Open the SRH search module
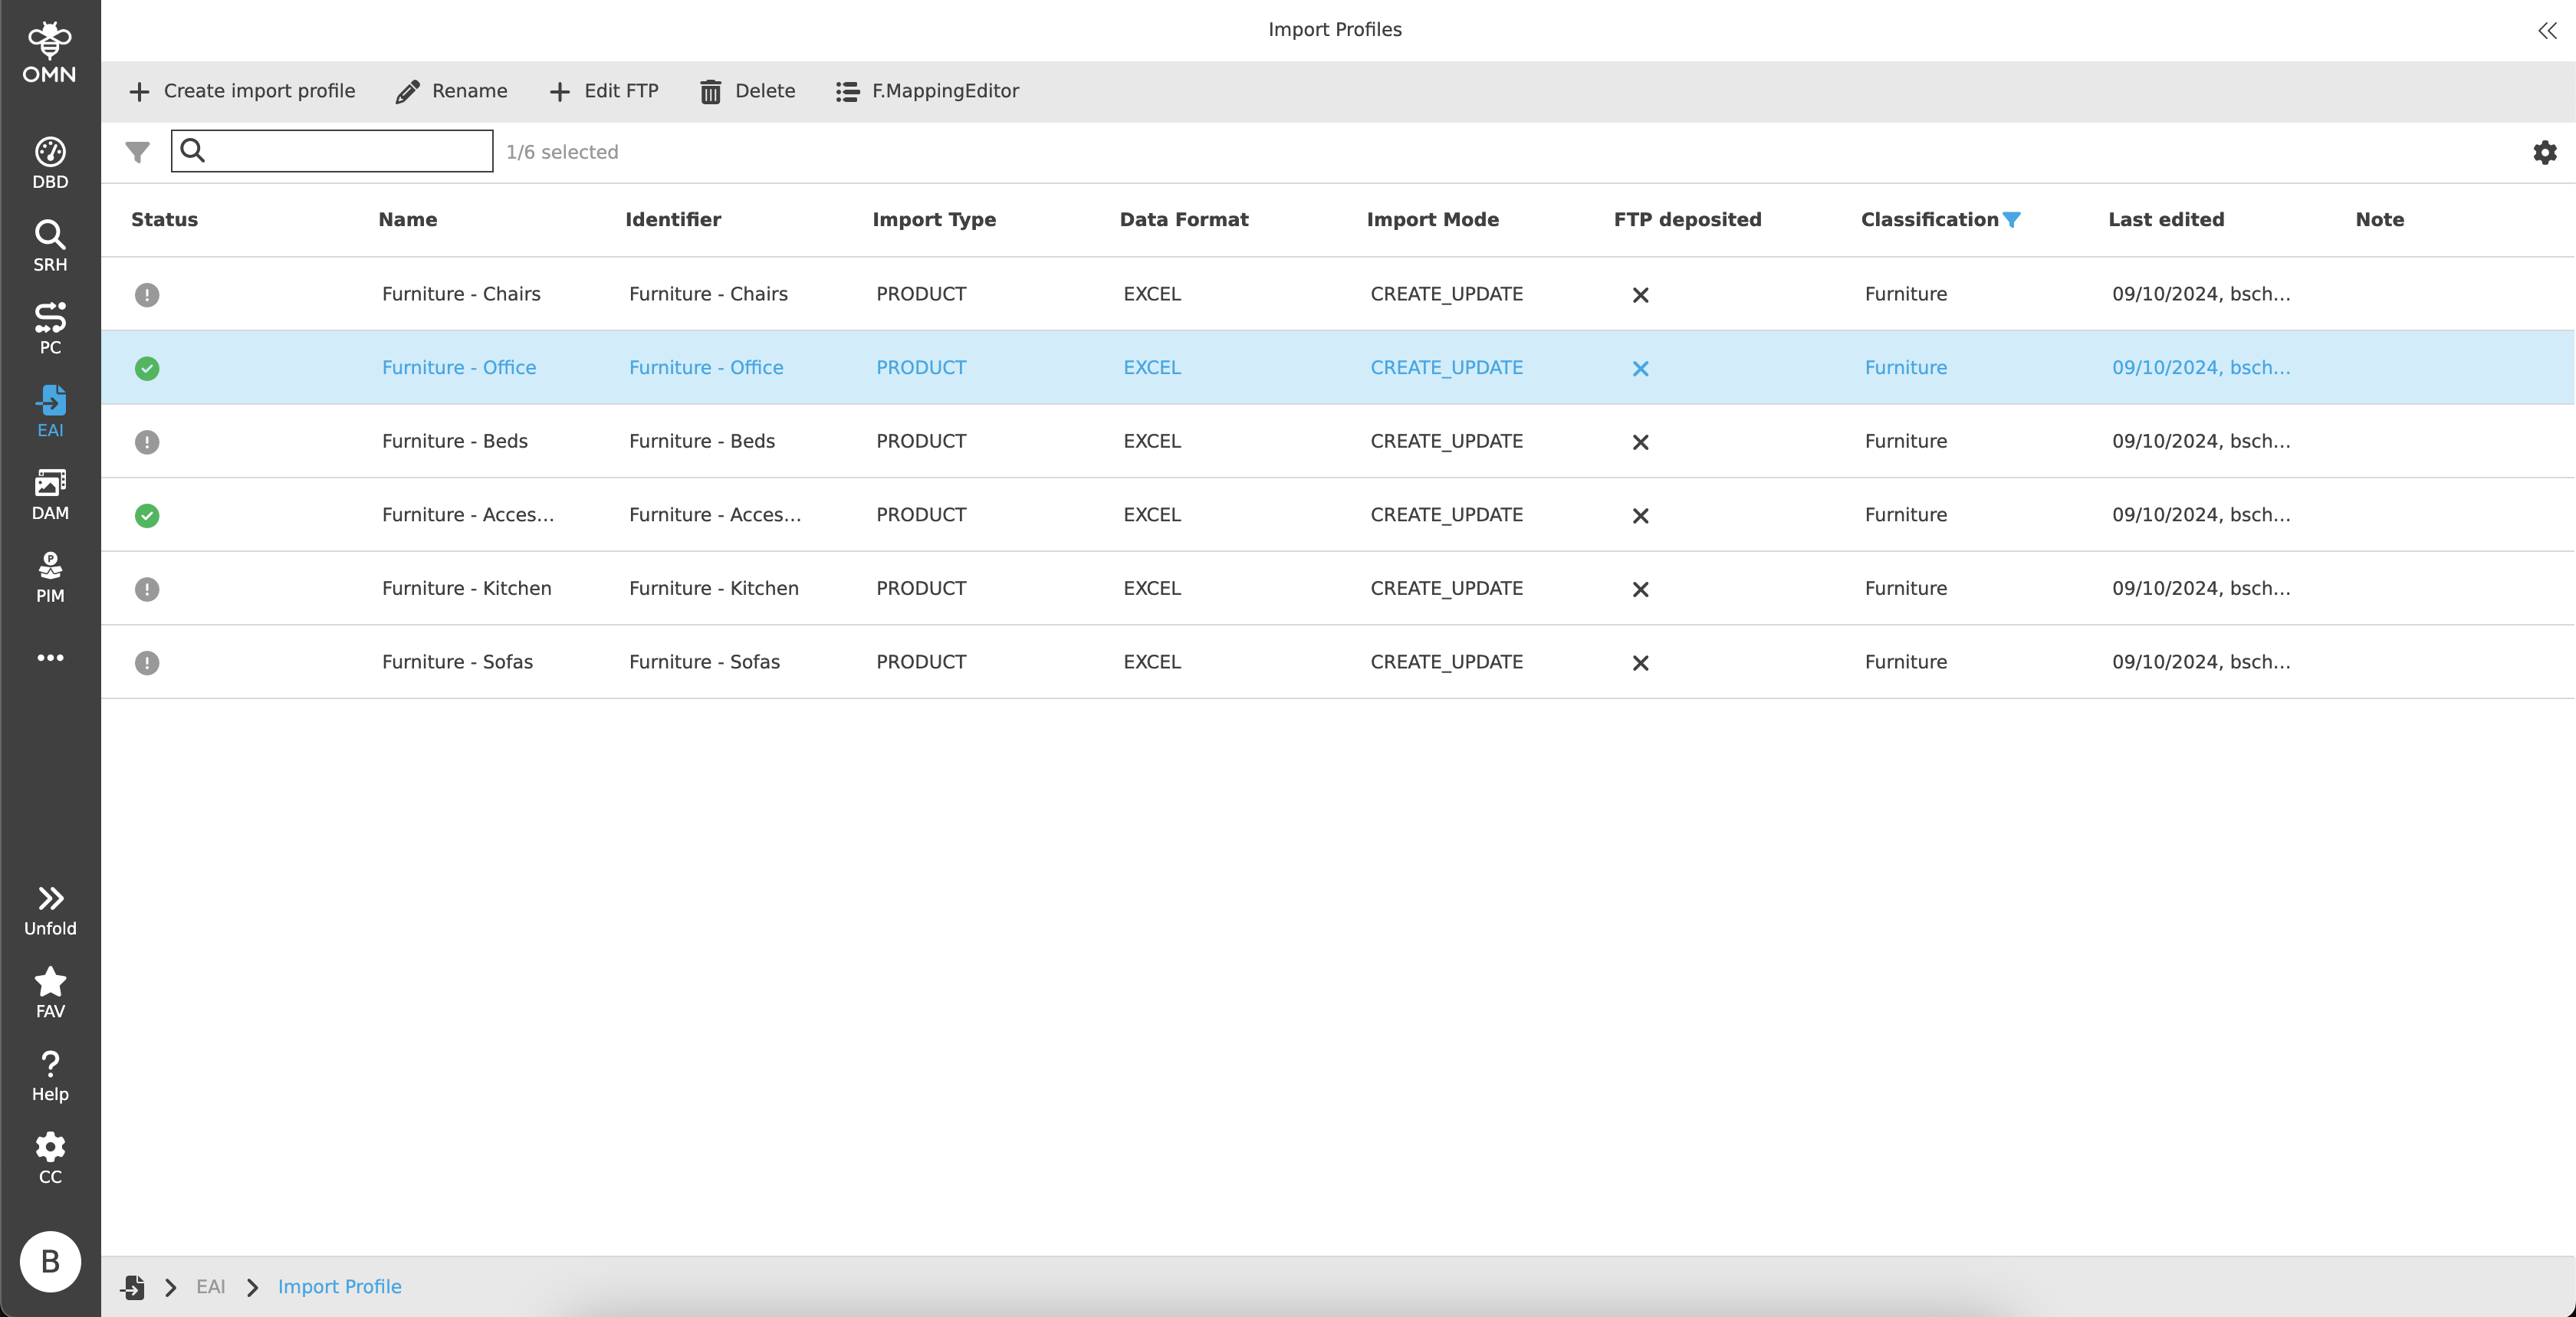 [x=50, y=244]
